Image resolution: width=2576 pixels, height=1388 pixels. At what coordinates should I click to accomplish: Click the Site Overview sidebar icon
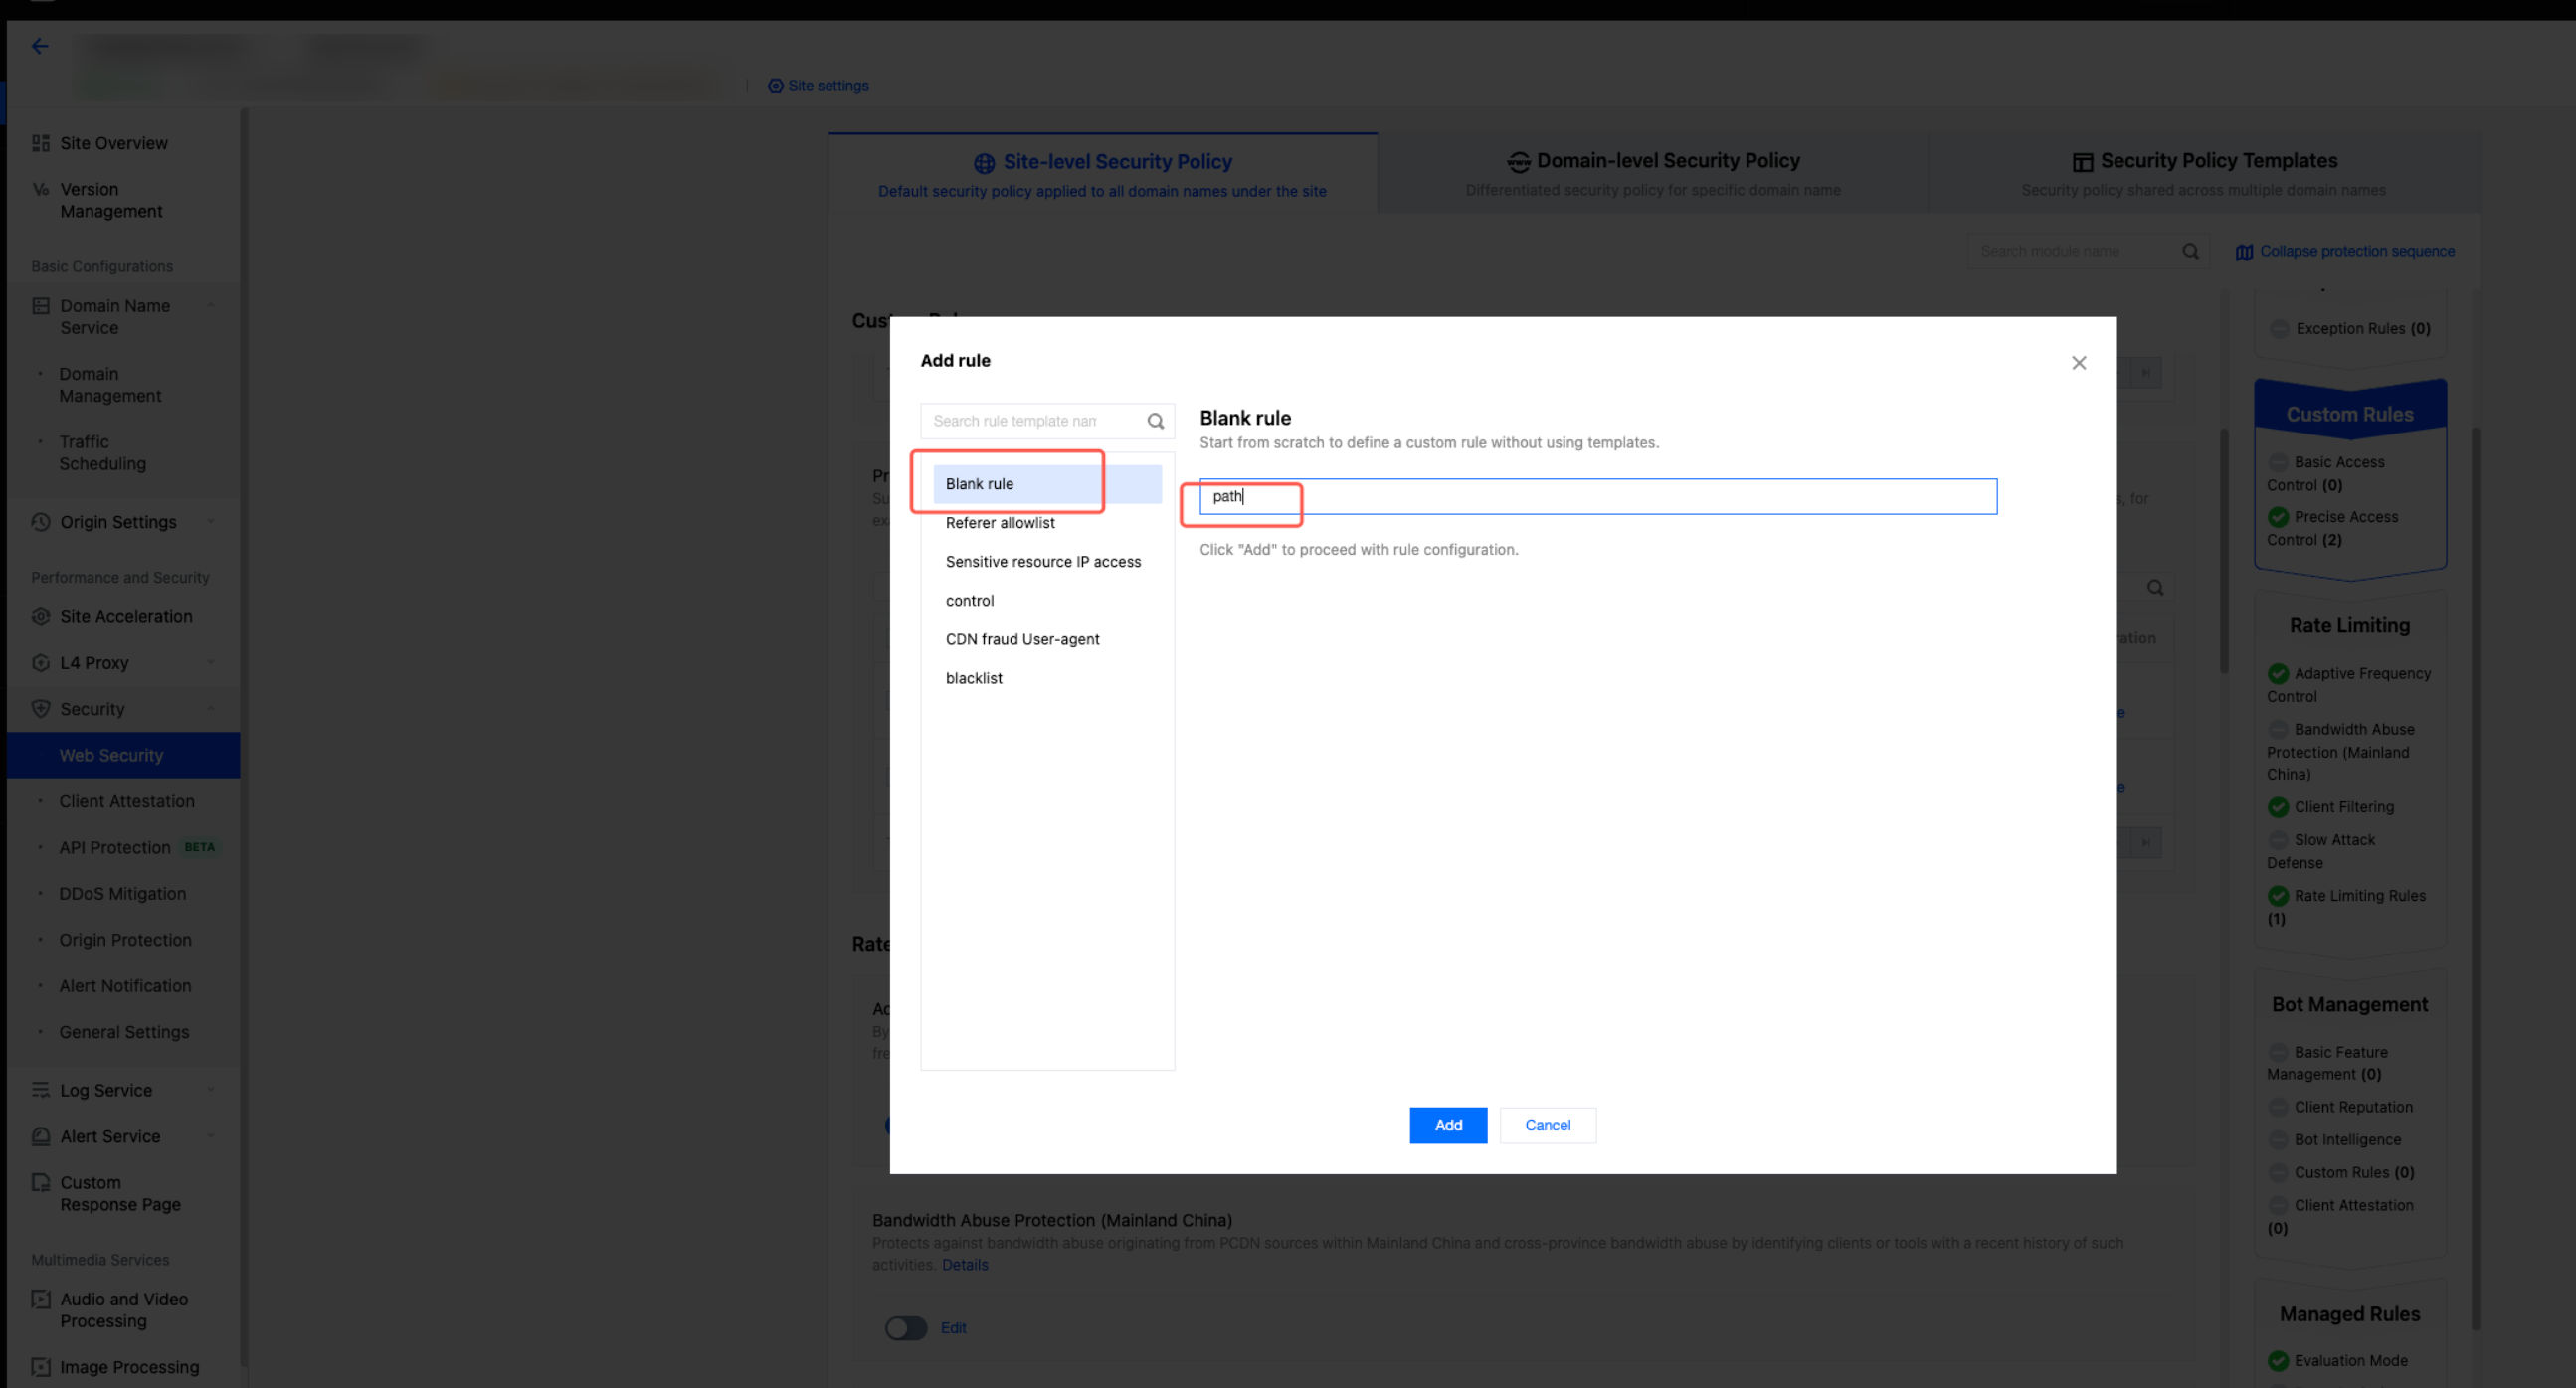point(41,143)
